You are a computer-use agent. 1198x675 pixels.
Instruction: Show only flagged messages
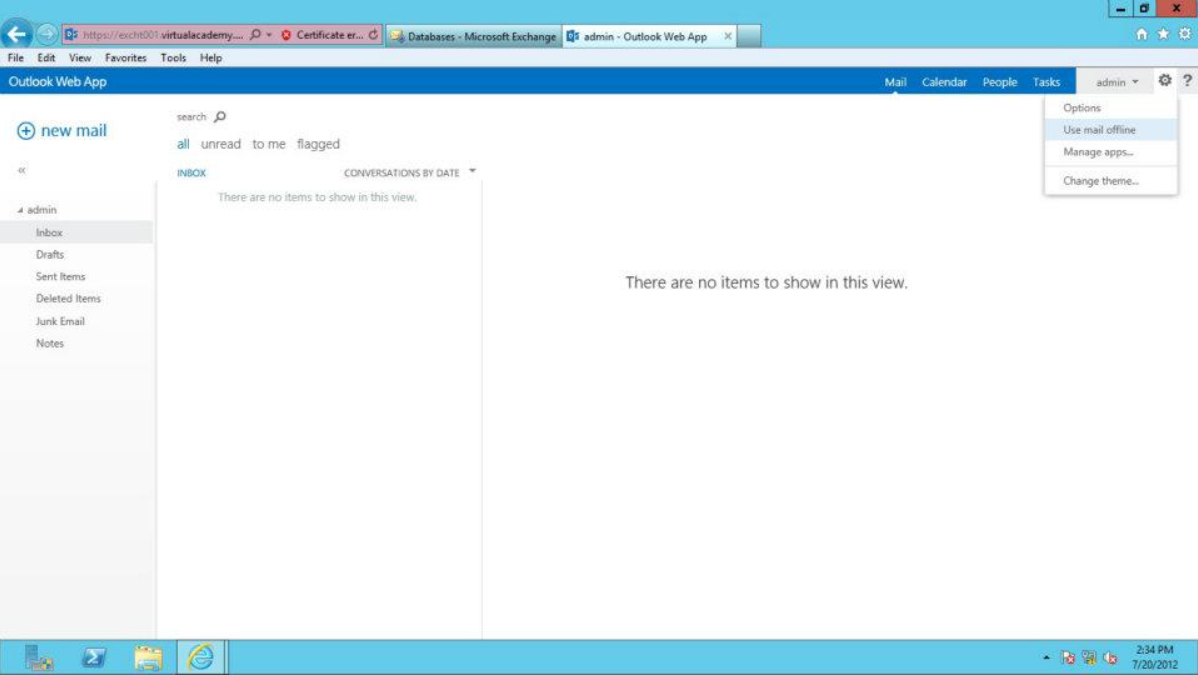click(x=318, y=144)
